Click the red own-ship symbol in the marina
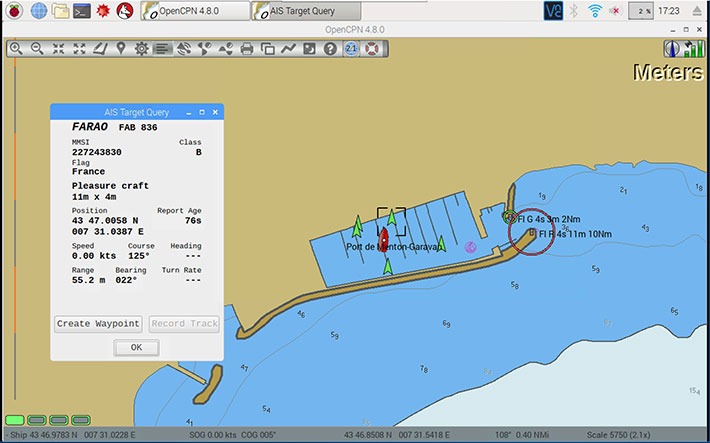 (384, 239)
